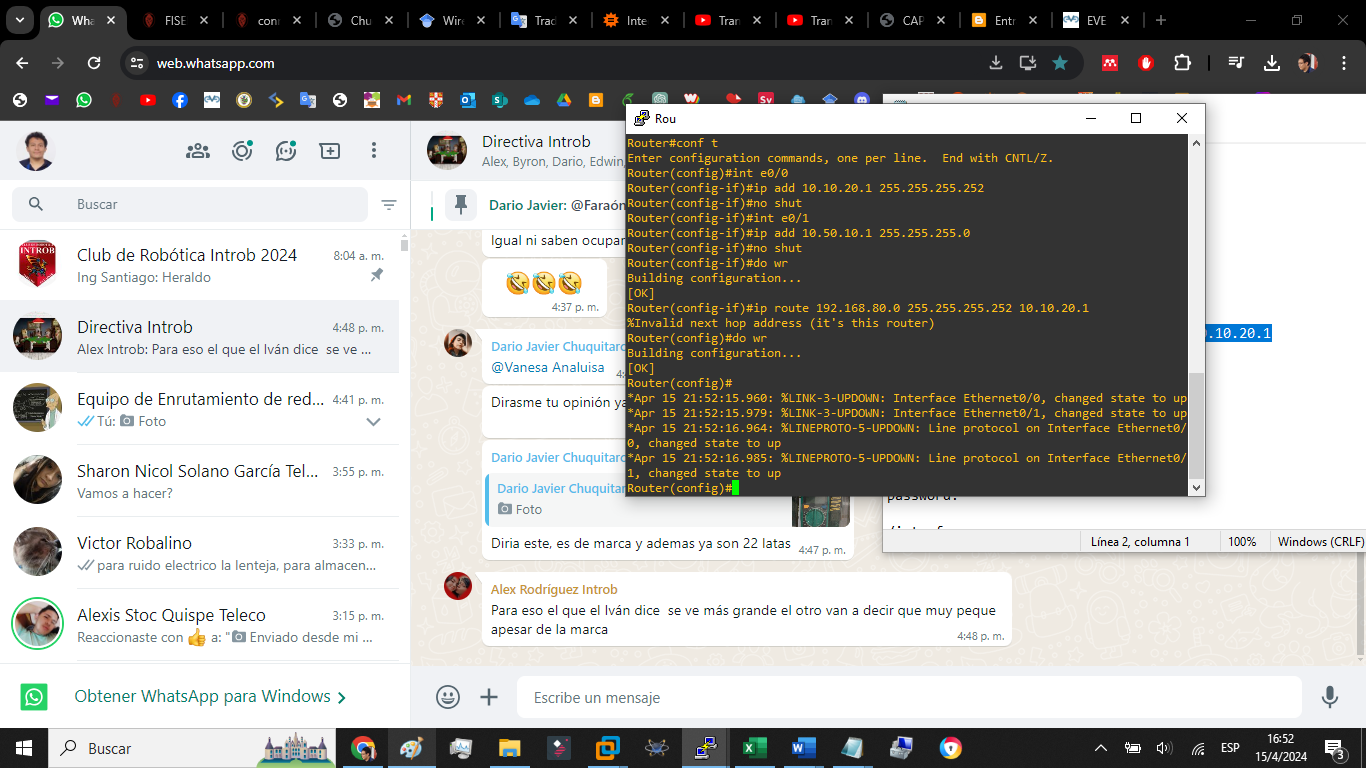The height and width of the screenshot is (768, 1366).
Task: Switch to the FISE browser tab
Action: coord(175,20)
